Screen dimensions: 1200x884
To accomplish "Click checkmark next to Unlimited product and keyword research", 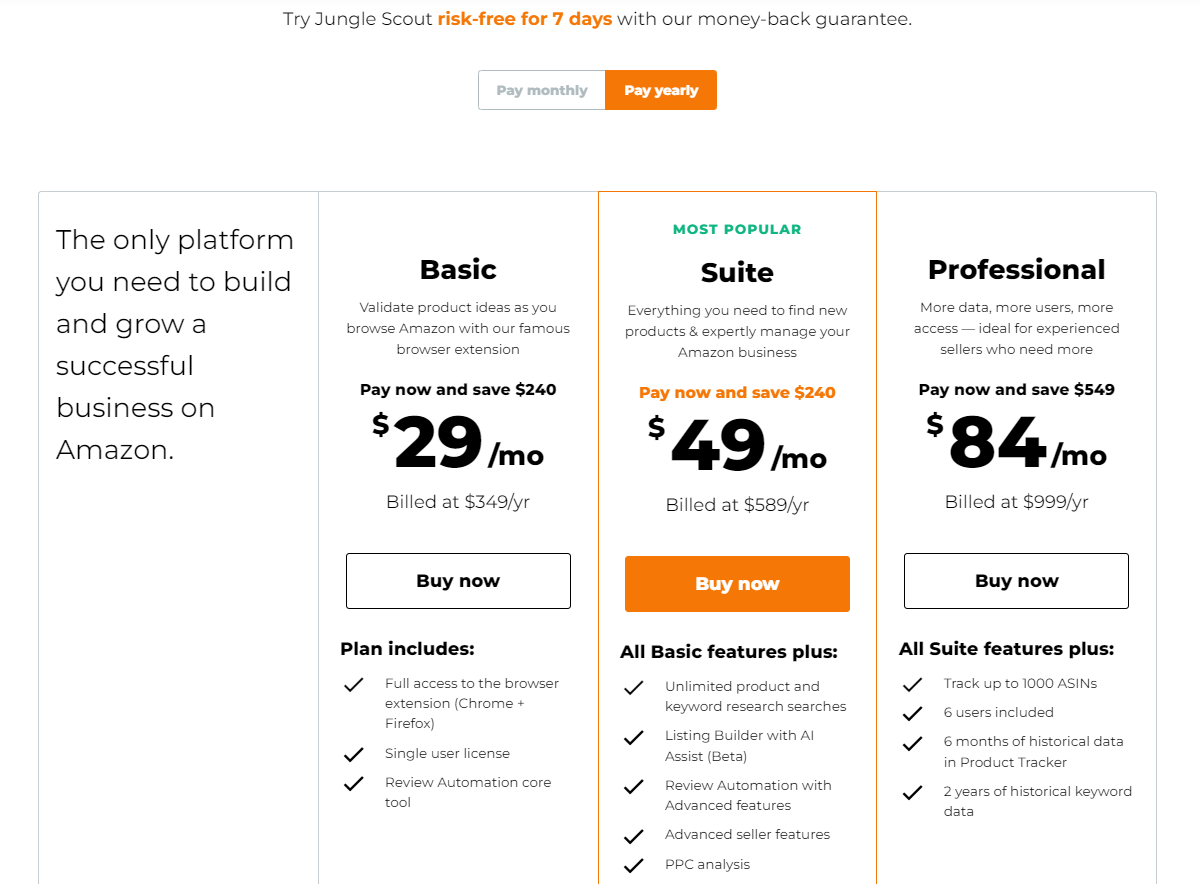I will click(x=633, y=688).
